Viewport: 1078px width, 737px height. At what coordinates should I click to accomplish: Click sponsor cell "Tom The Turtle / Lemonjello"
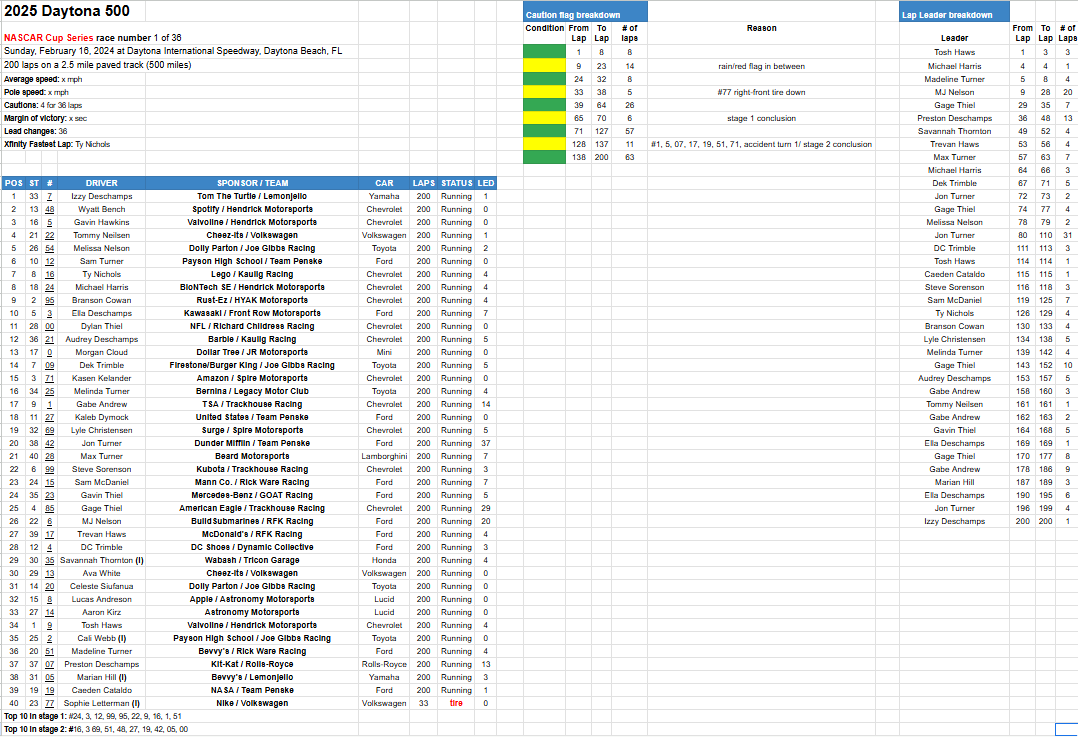(252, 197)
